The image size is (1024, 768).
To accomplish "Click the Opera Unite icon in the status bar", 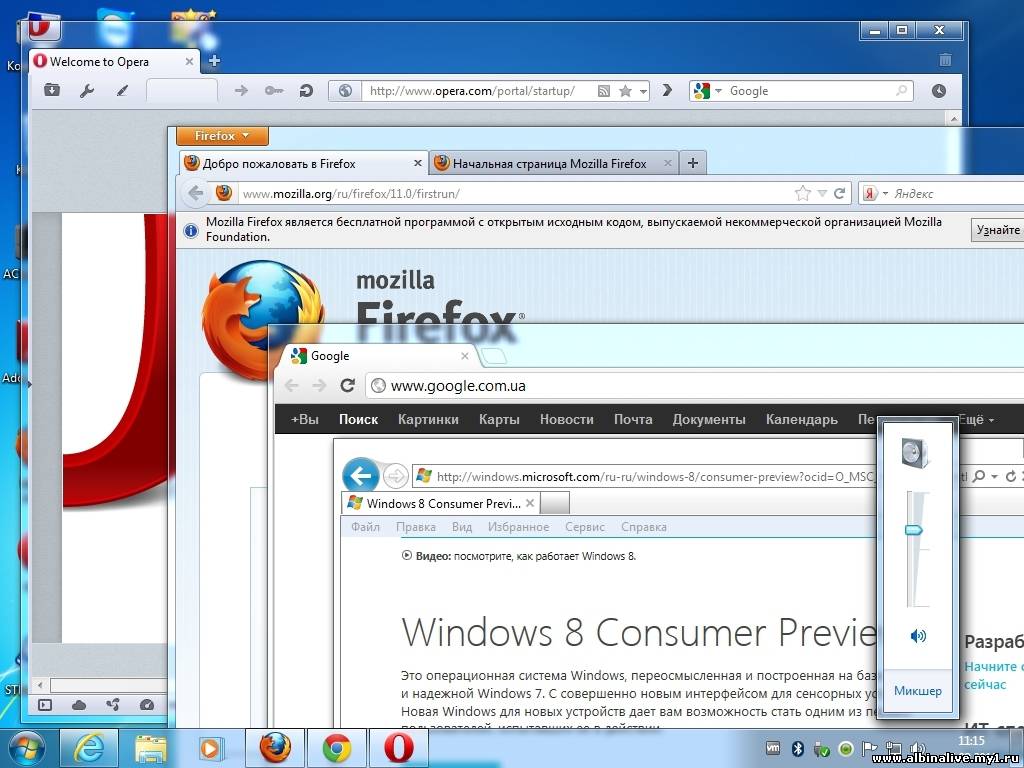I will pos(113,705).
